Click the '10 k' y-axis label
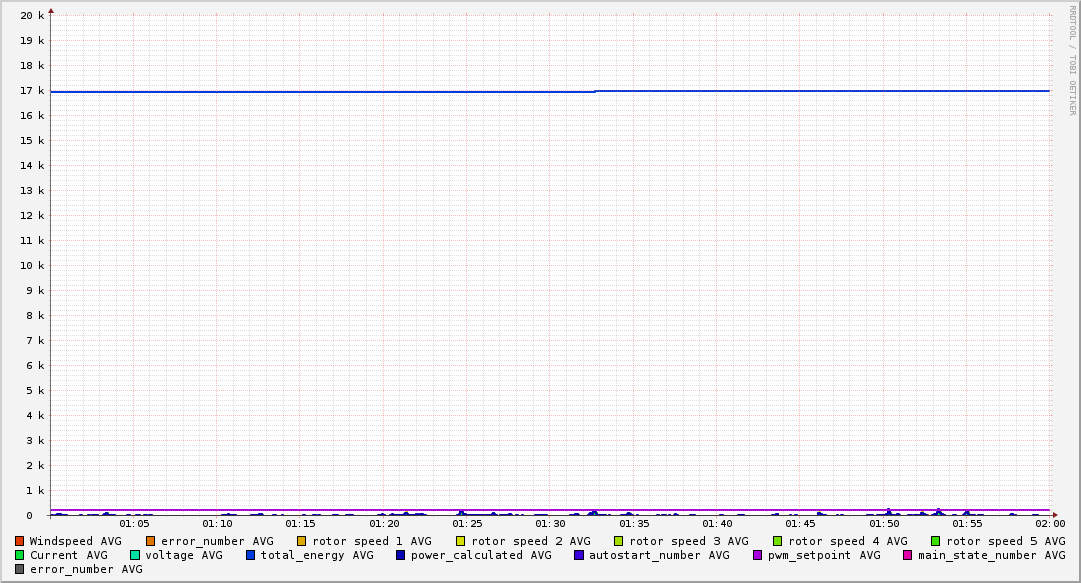Screen dimensions: 1081x583 (x=32, y=265)
